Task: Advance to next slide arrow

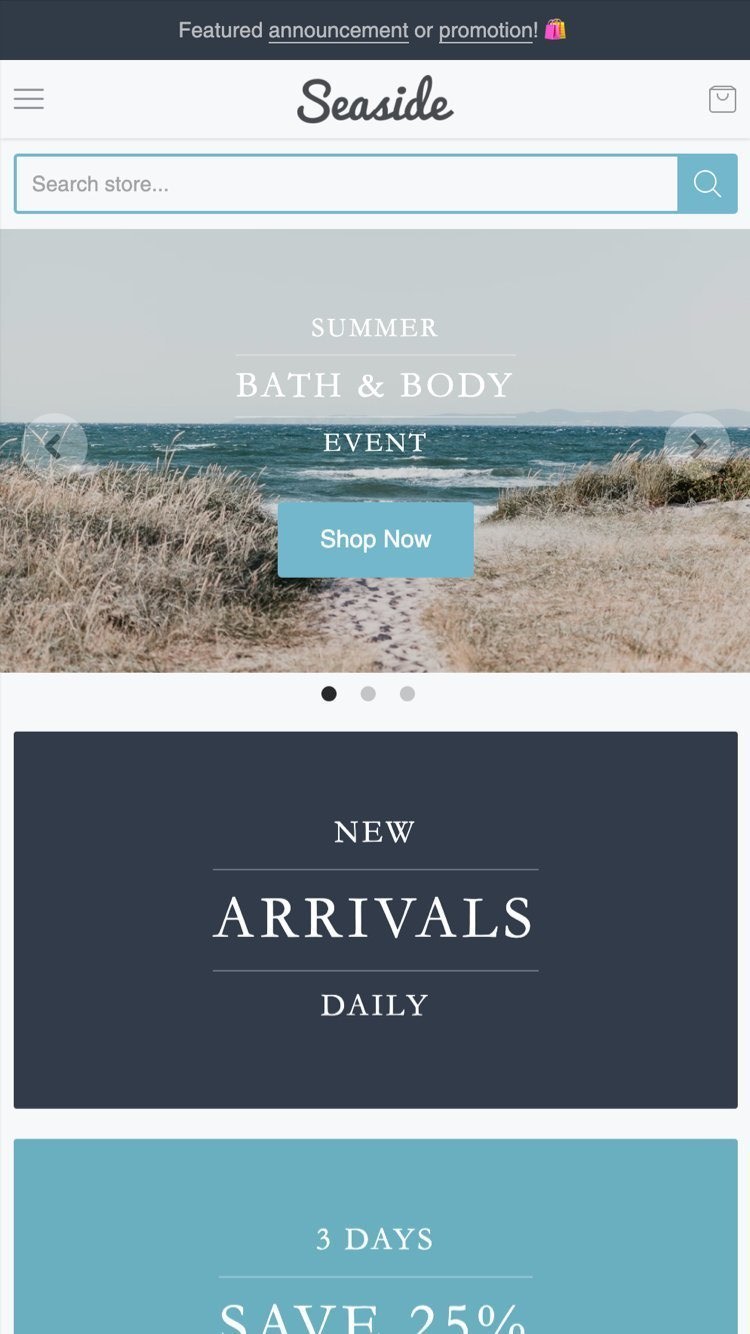Action: click(697, 446)
